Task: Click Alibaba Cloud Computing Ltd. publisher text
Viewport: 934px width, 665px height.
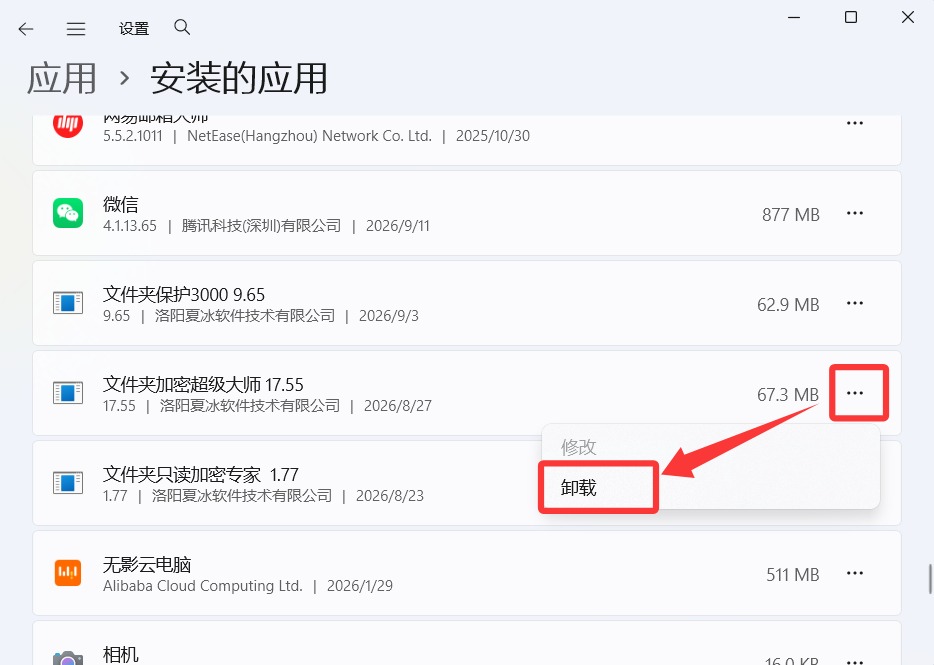Action: click(x=203, y=586)
